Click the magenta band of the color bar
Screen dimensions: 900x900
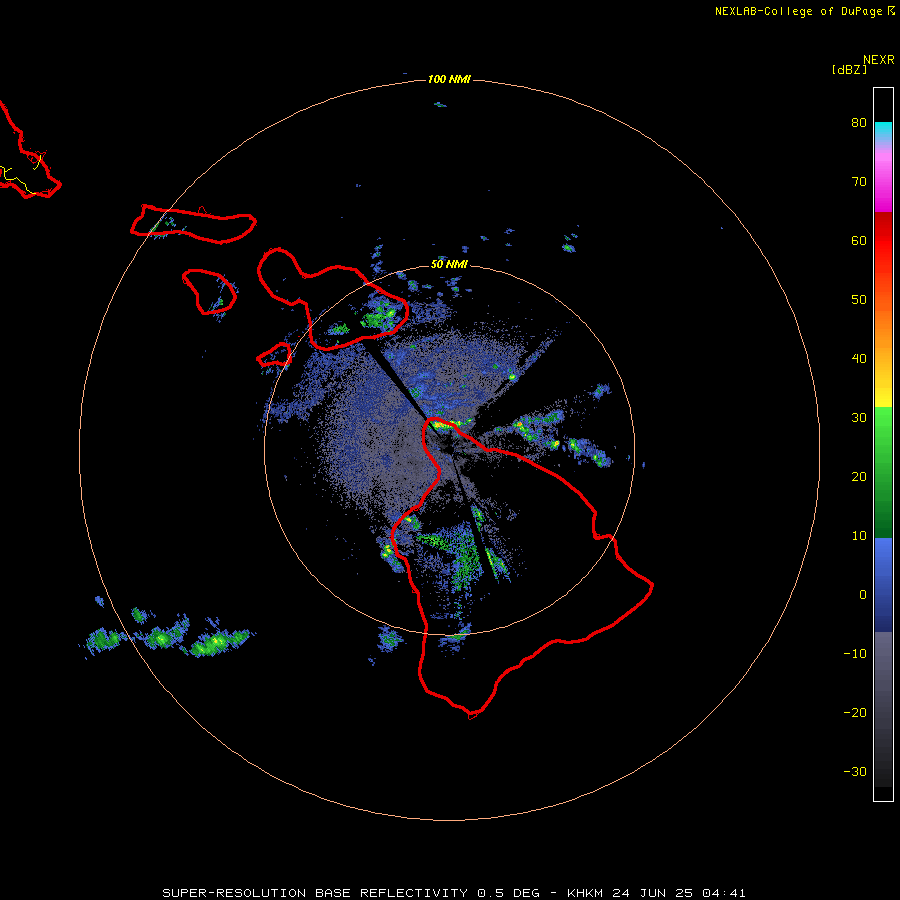pos(883,184)
